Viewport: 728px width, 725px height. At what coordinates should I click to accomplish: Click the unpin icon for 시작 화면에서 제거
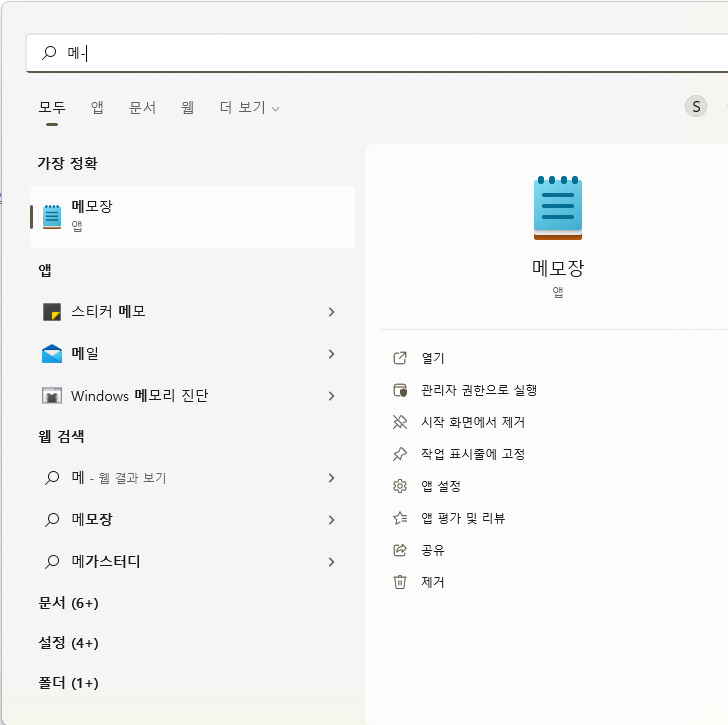click(x=400, y=422)
